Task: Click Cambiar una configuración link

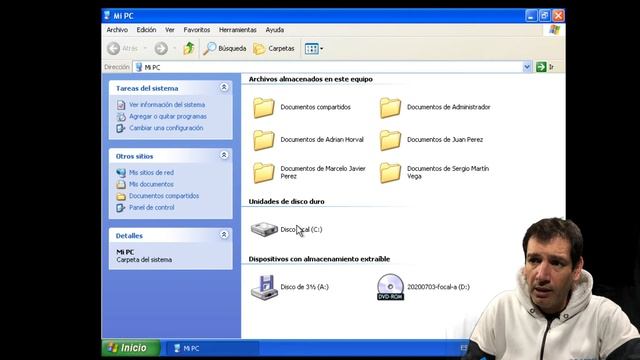Action: coord(166,128)
